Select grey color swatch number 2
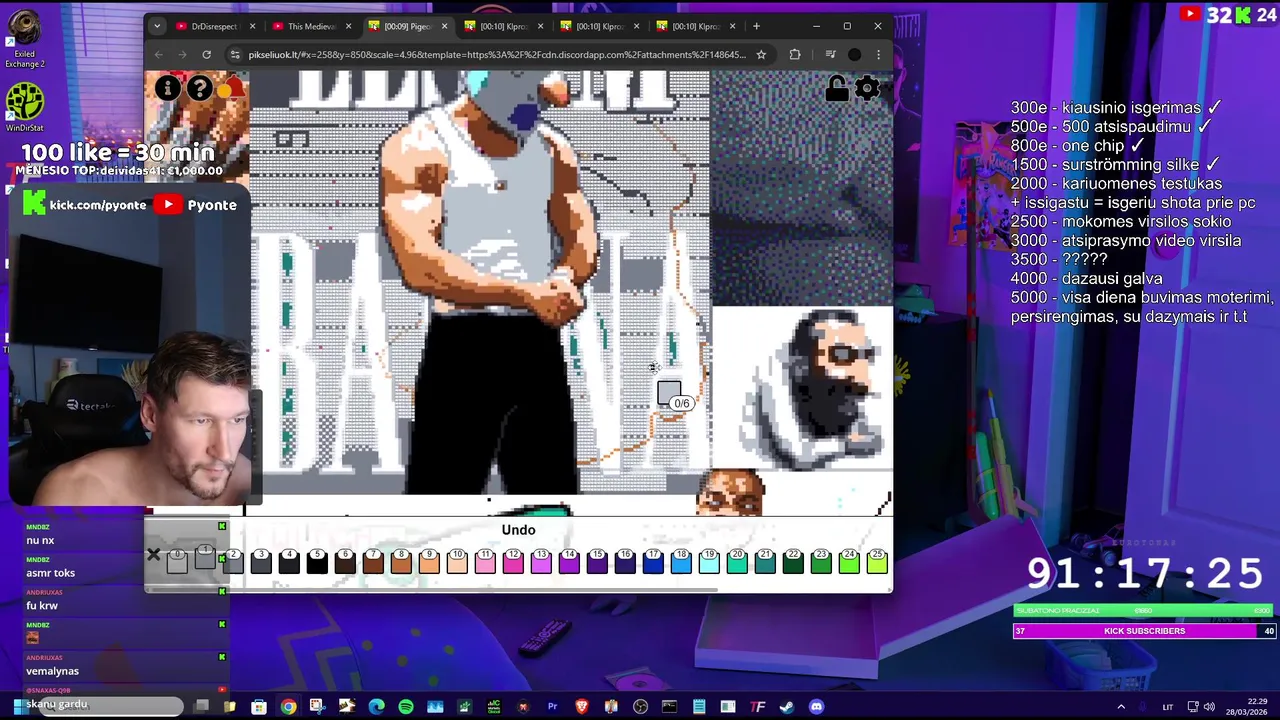 pos(233,562)
